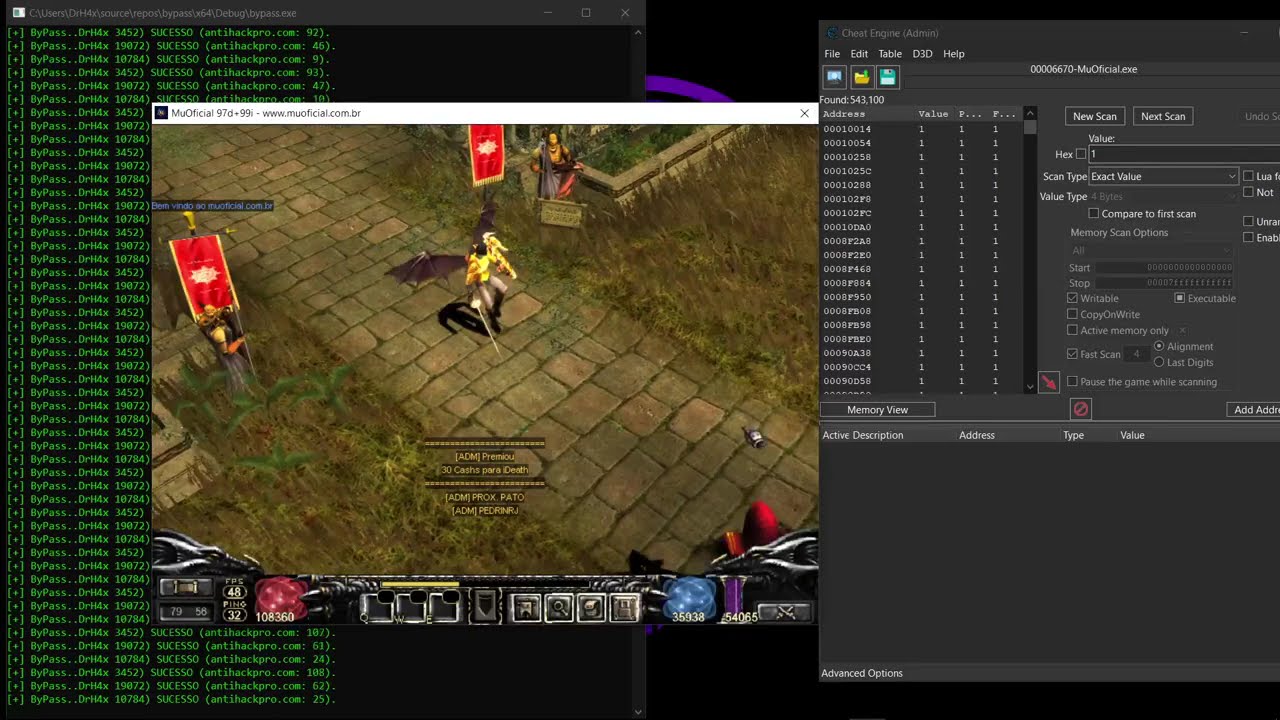1280x720 pixels.
Task: Open the Table menu in Cheat Engine
Action: (x=890, y=54)
